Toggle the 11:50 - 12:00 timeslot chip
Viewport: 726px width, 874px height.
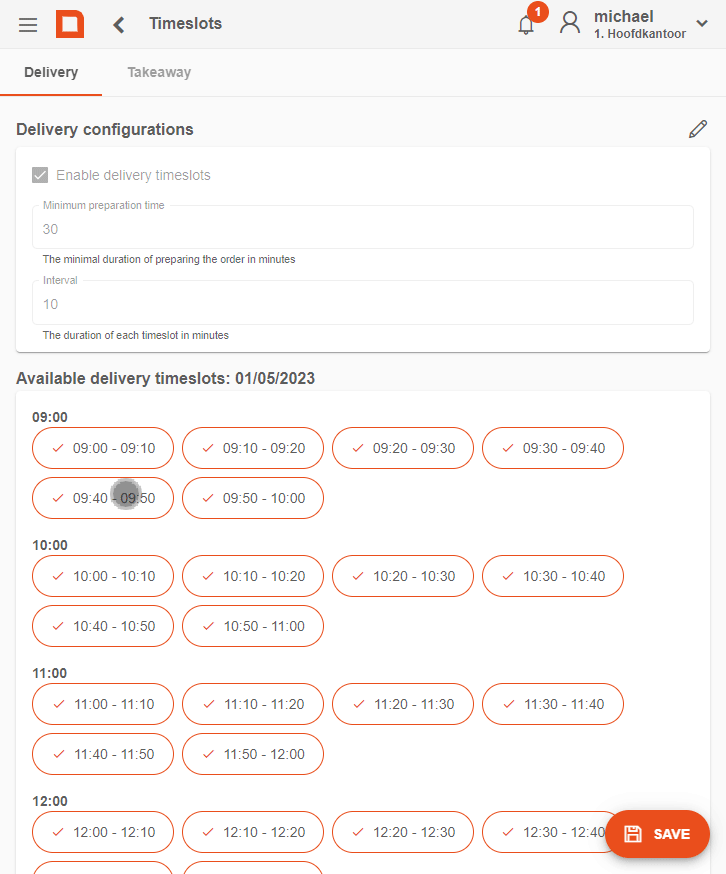pyautogui.click(x=253, y=754)
